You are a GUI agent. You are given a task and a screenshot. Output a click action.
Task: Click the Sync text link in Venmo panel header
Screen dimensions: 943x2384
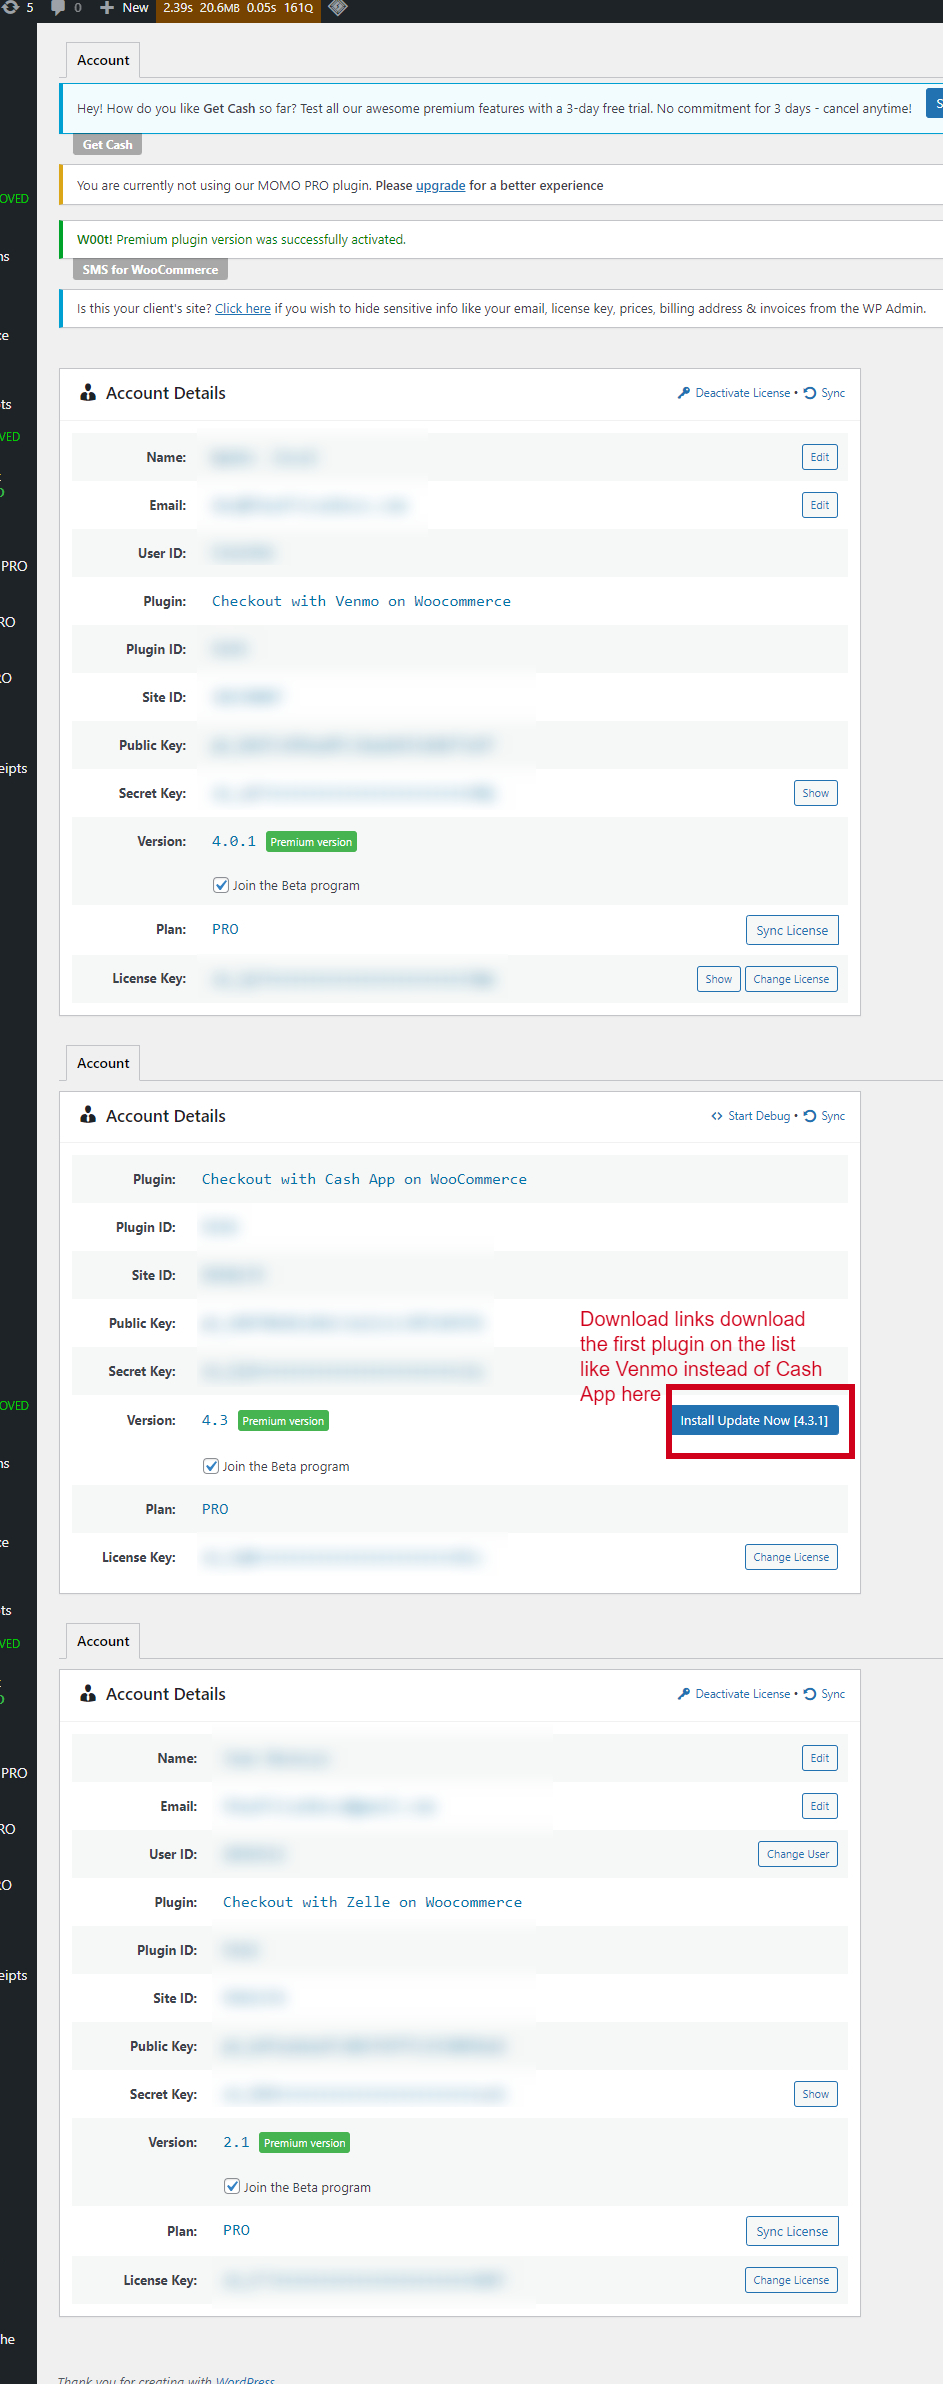(833, 393)
